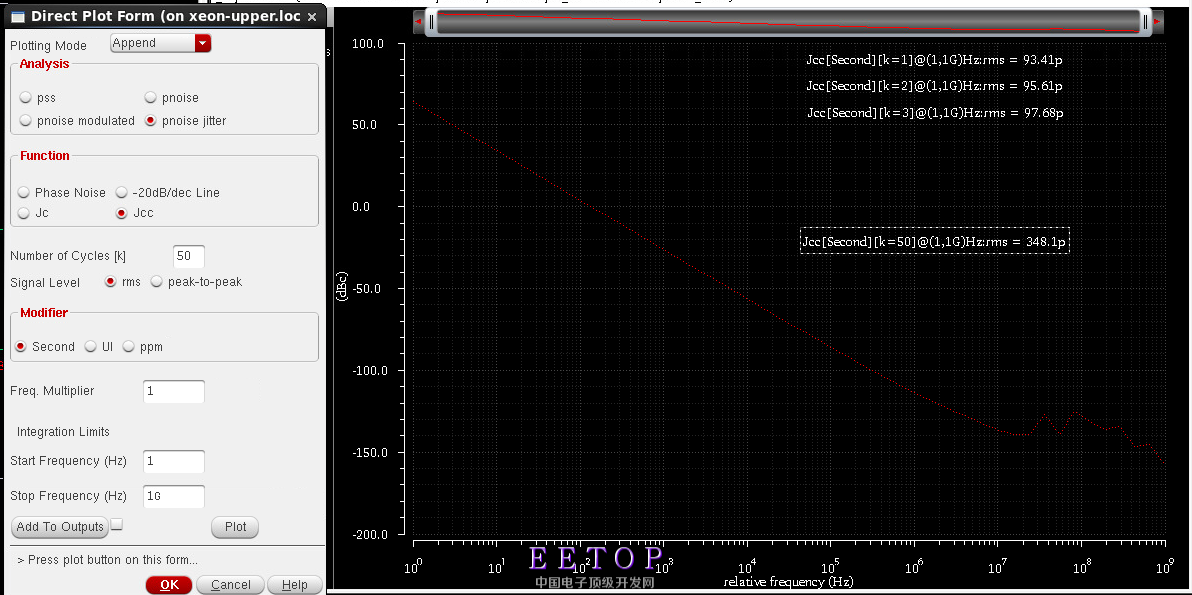Choose the ppm modifier
This screenshot has width=1192, height=595.
pos(128,347)
